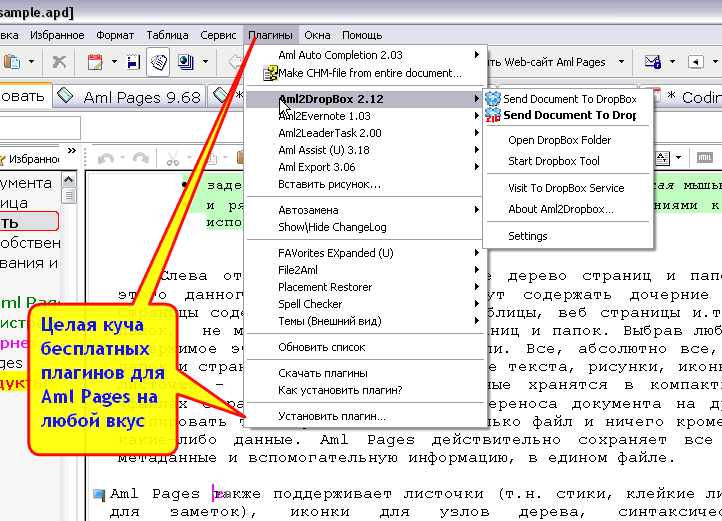
Task: Open the Aml2LeaderTask 2.00 submenu
Action: click(x=366, y=133)
